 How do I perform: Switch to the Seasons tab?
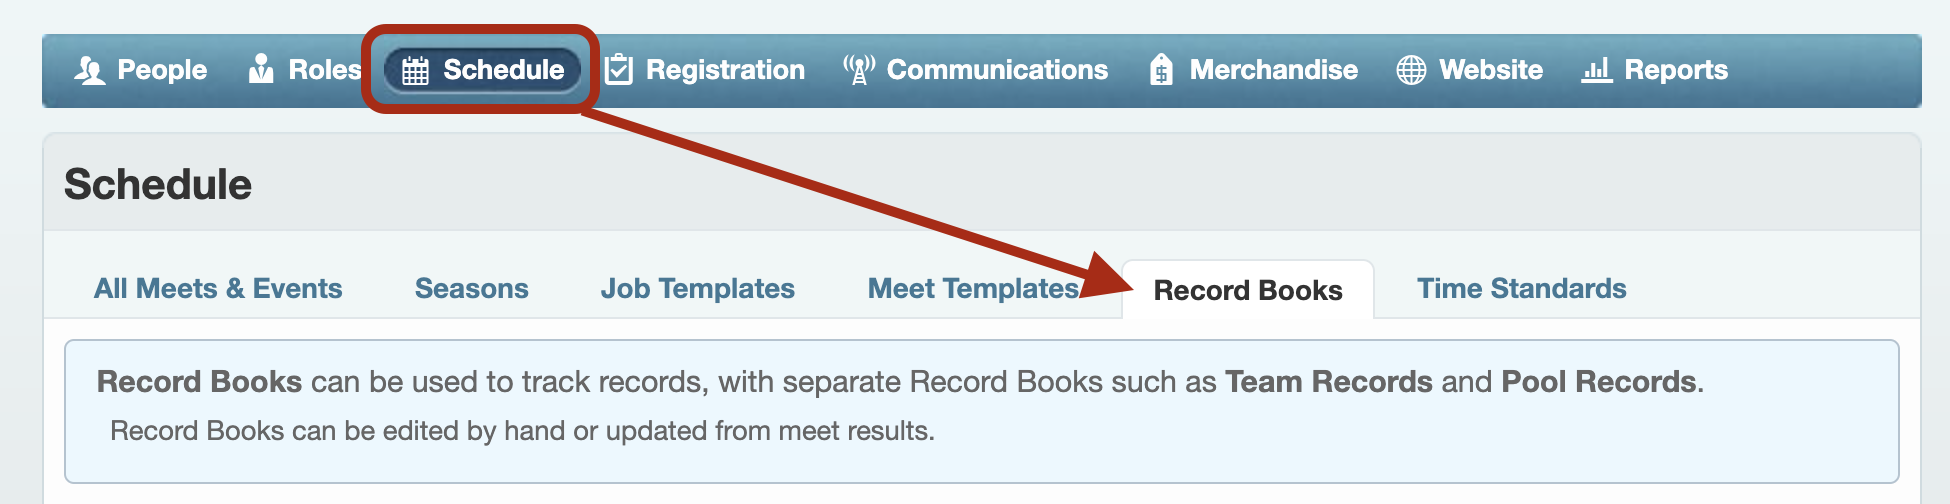tap(471, 289)
